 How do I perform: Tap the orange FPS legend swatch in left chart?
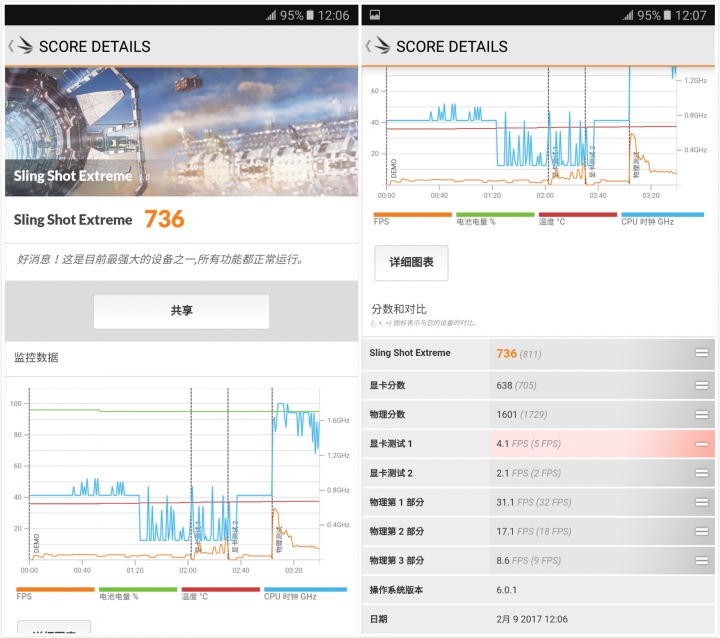(55, 589)
